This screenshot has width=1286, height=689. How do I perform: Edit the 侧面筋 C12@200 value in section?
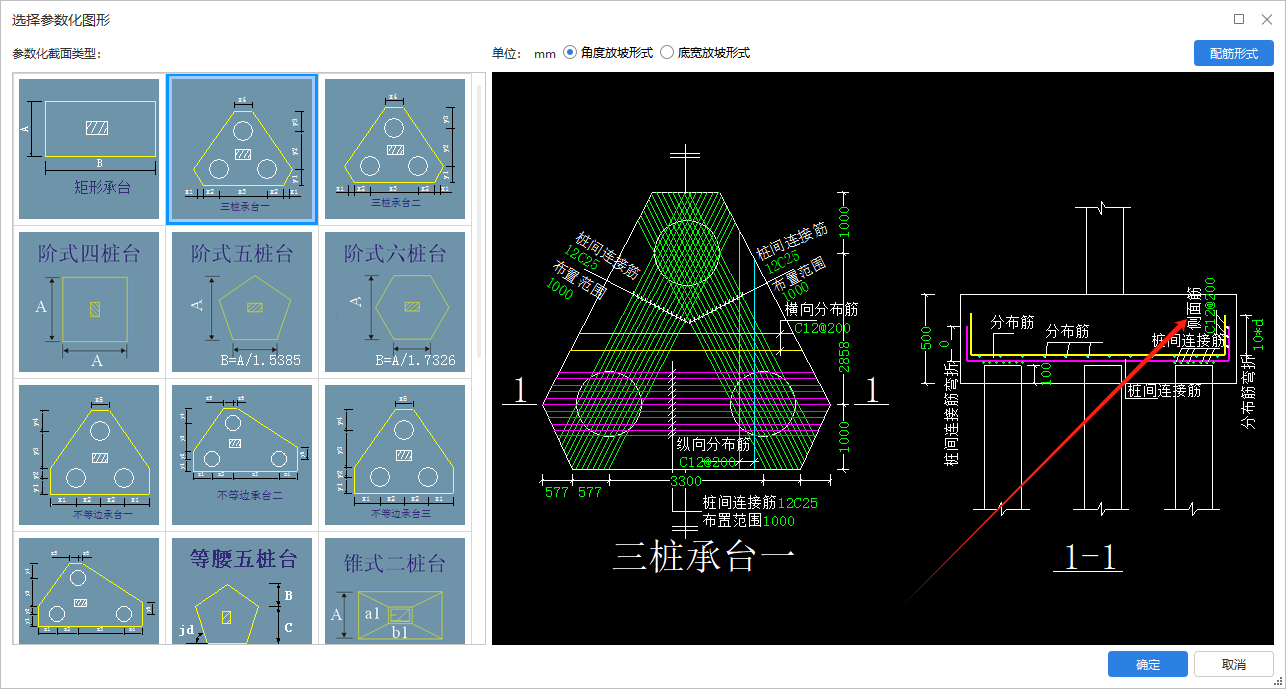(x=1212, y=306)
